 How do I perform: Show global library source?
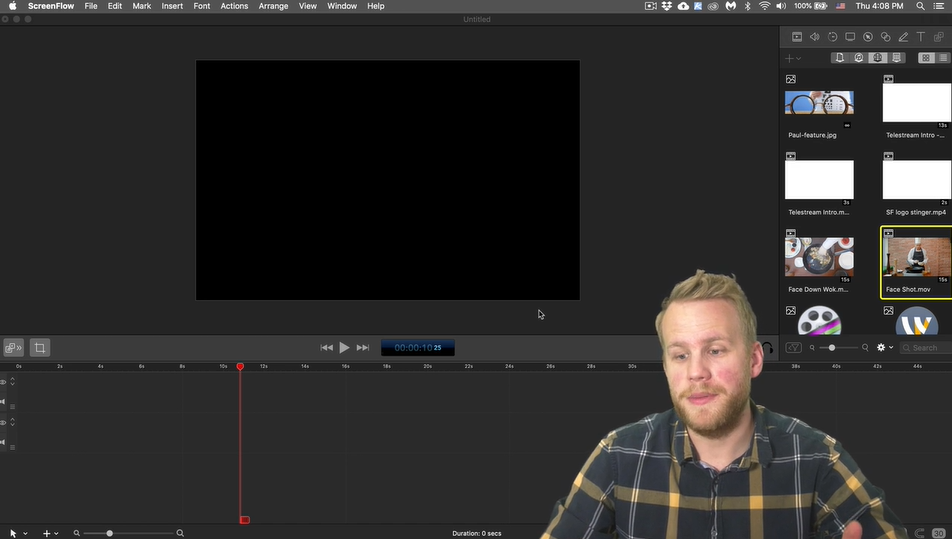pos(877,58)
